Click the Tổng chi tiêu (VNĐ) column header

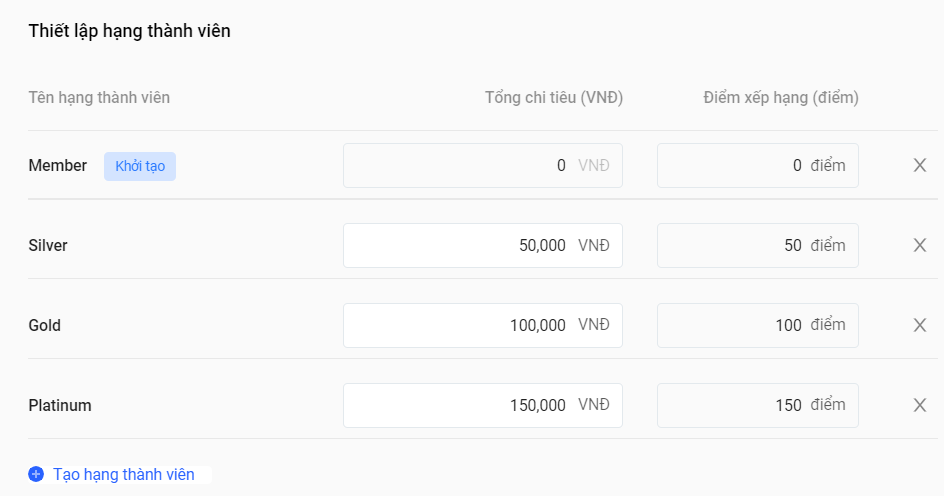point(554,98)
